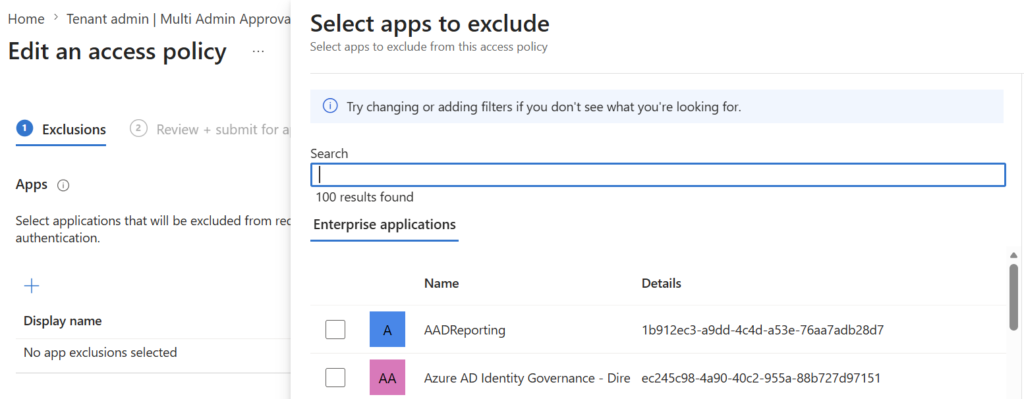Open the Home breadcrumb link
This screenshot has width=1024, height=399.
click(x=26, y=19)
